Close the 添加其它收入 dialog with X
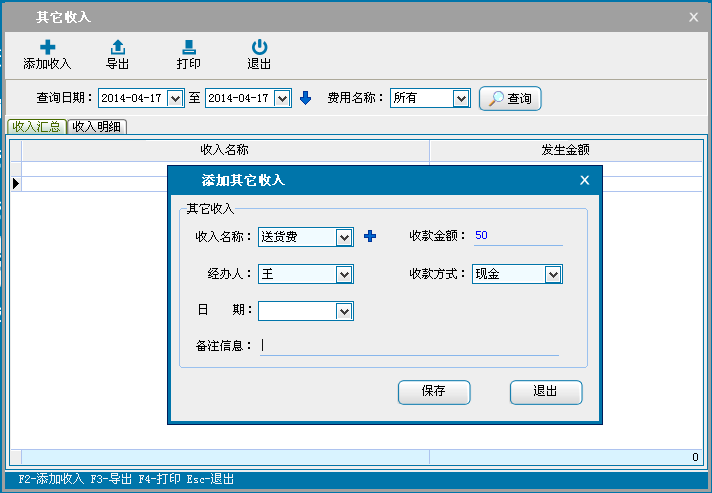The height and width of the screenshot is (493, 712). (x=585, y=180)
